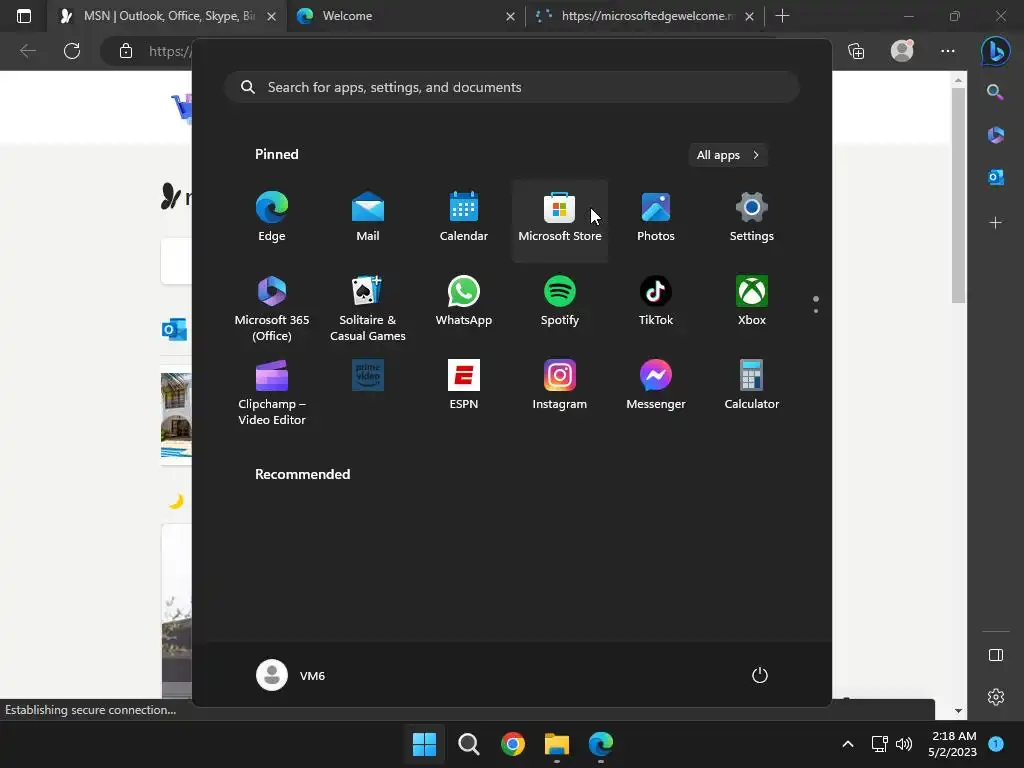
Task: Open the clock showing 2:18 AM
Action: [953, 744]
